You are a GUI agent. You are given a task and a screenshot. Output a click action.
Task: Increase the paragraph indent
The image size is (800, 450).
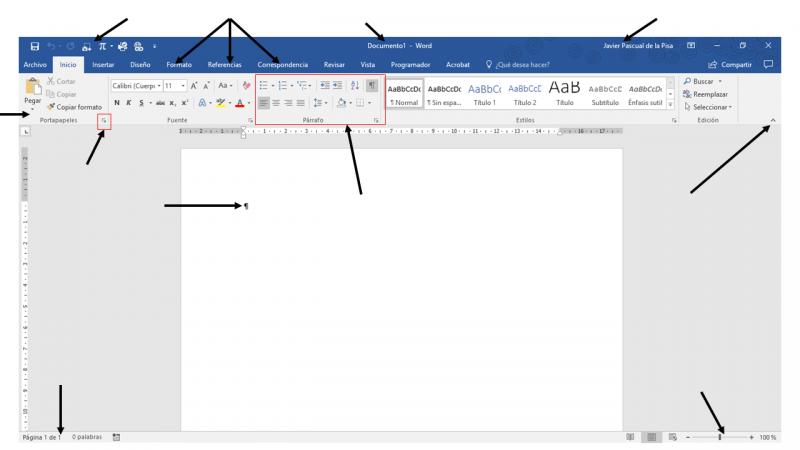337,86
